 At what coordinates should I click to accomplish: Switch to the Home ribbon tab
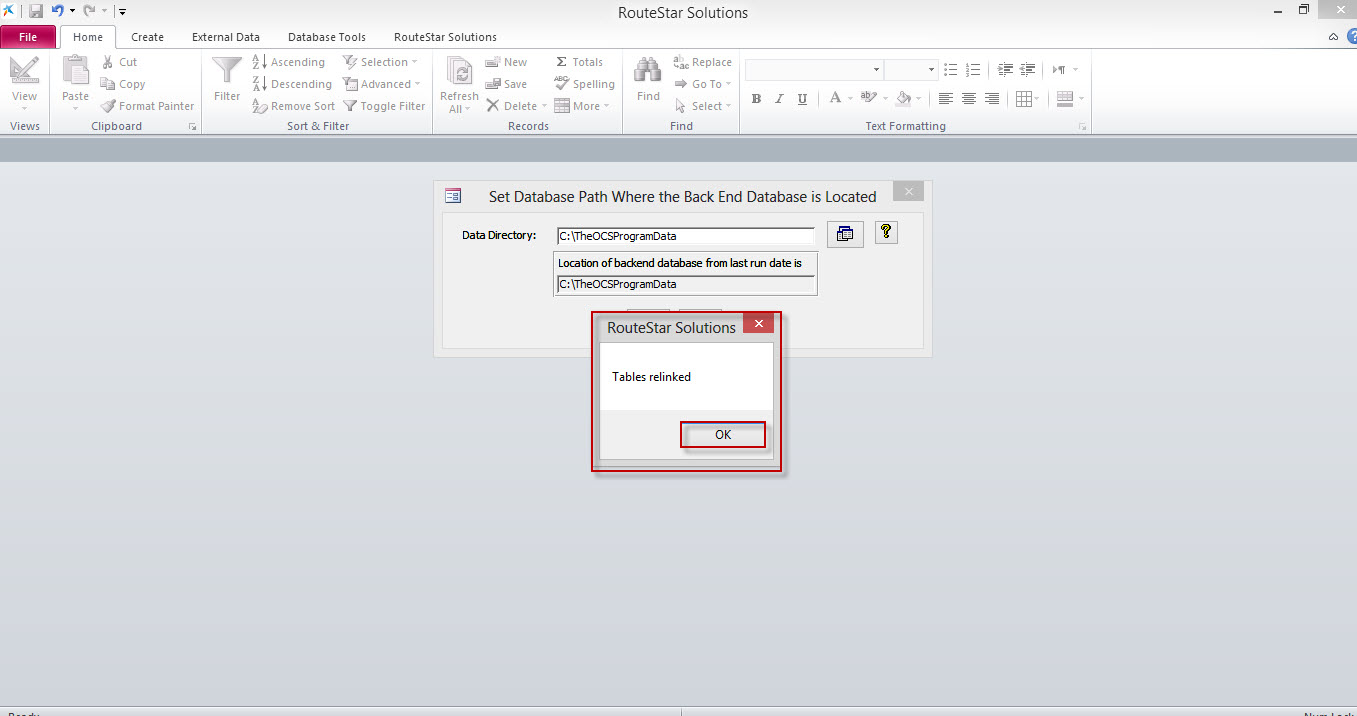tap(88, 37)
